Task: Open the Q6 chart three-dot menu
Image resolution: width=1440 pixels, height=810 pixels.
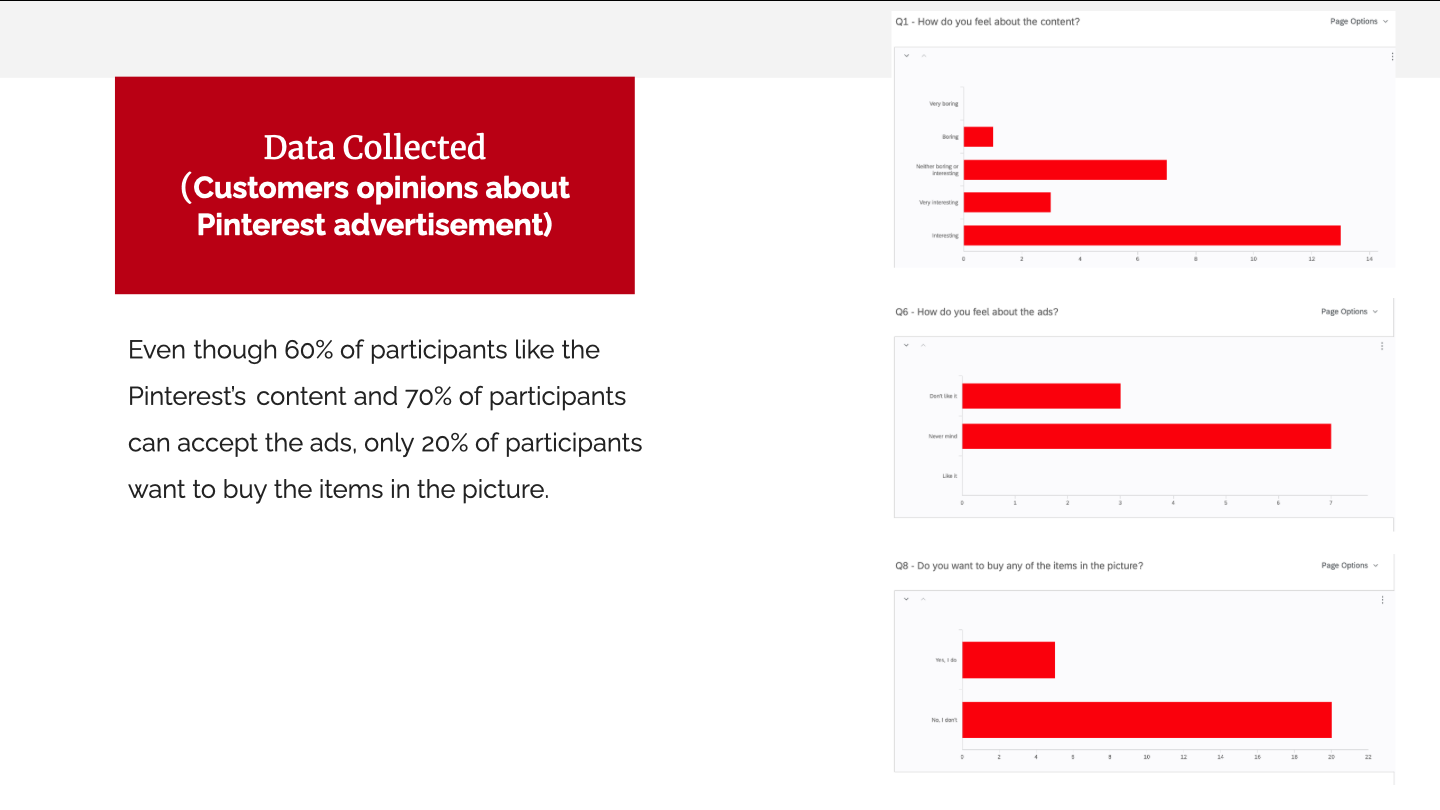Action: point(1382,346)
